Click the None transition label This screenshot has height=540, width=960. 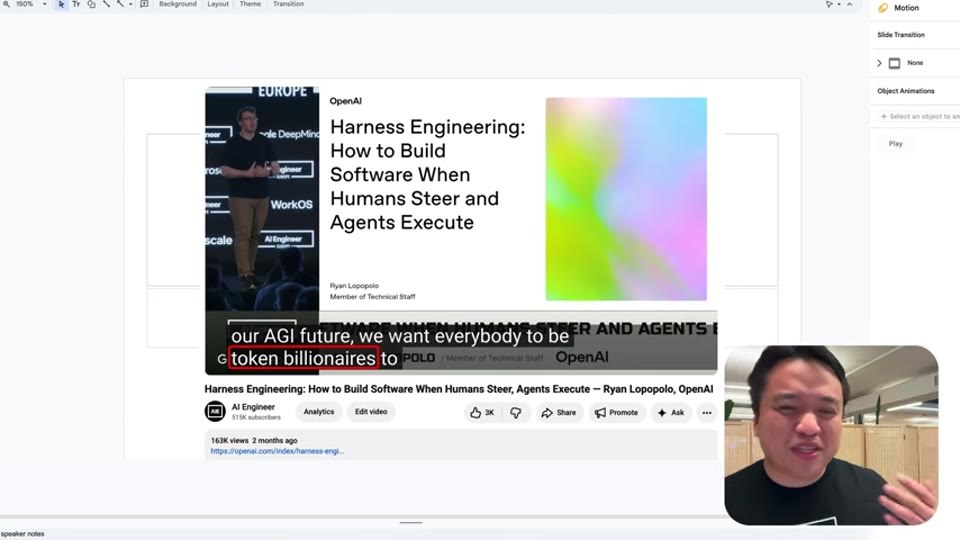(x=915, y=62)
